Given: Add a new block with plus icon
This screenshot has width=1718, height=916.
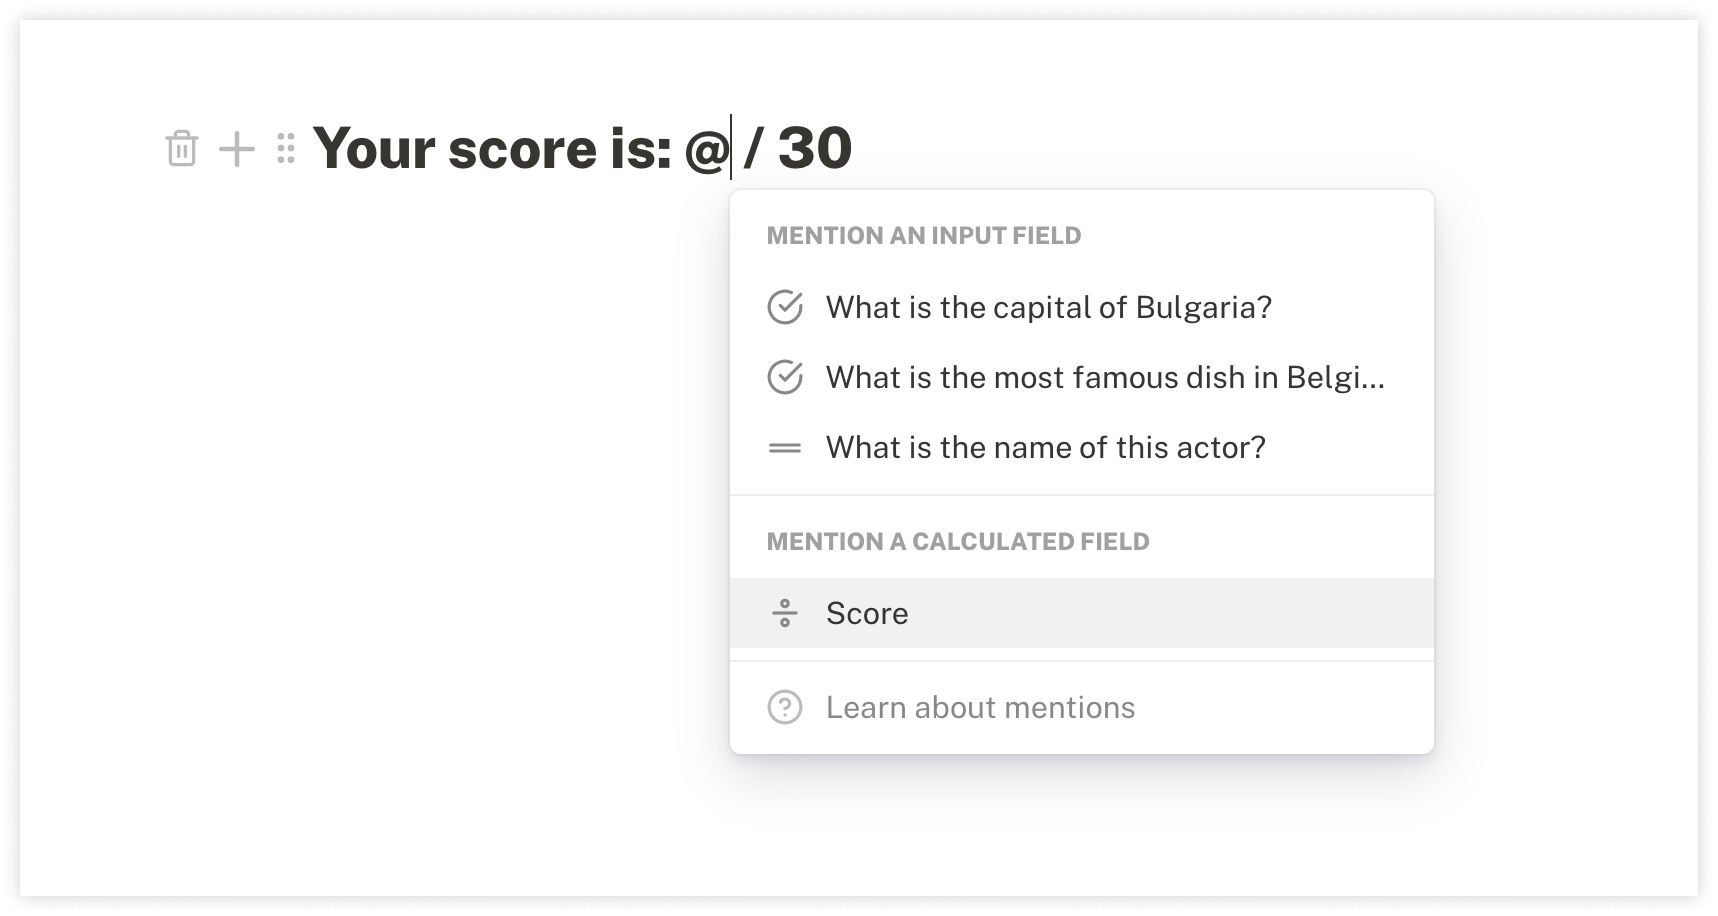Looking at the screenshot, I should coord(237,149).
